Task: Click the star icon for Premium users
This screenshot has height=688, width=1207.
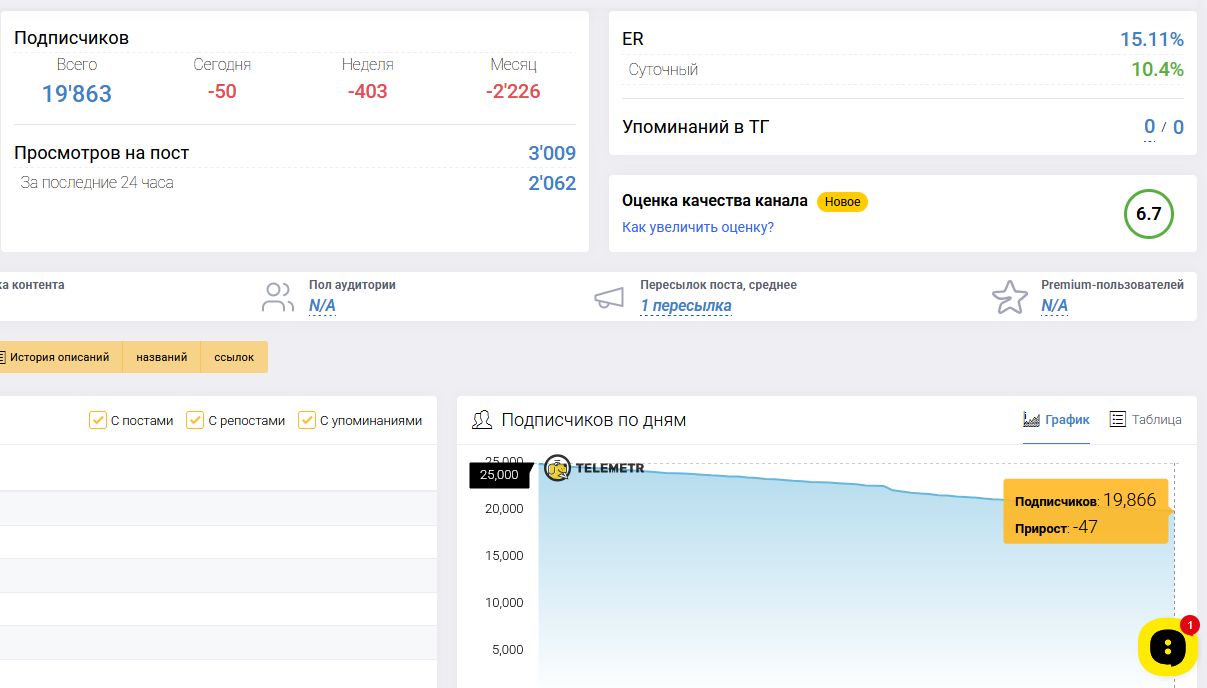Action: coord(1009,297)
